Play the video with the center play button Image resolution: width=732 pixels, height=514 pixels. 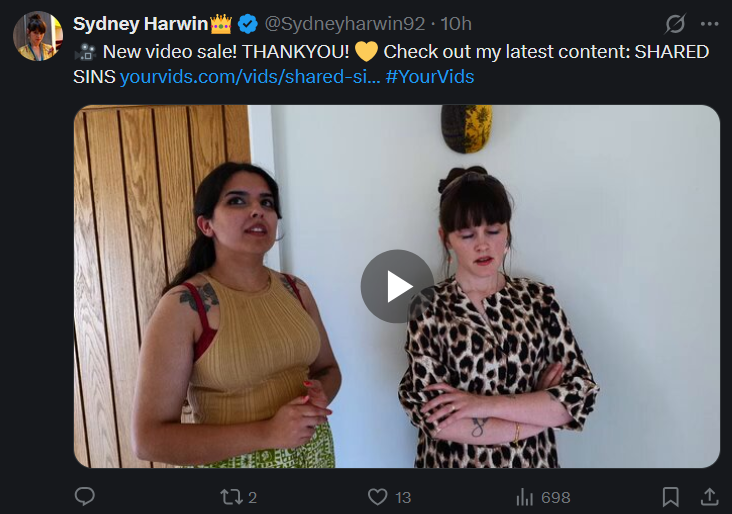click(x=397, y=286)
